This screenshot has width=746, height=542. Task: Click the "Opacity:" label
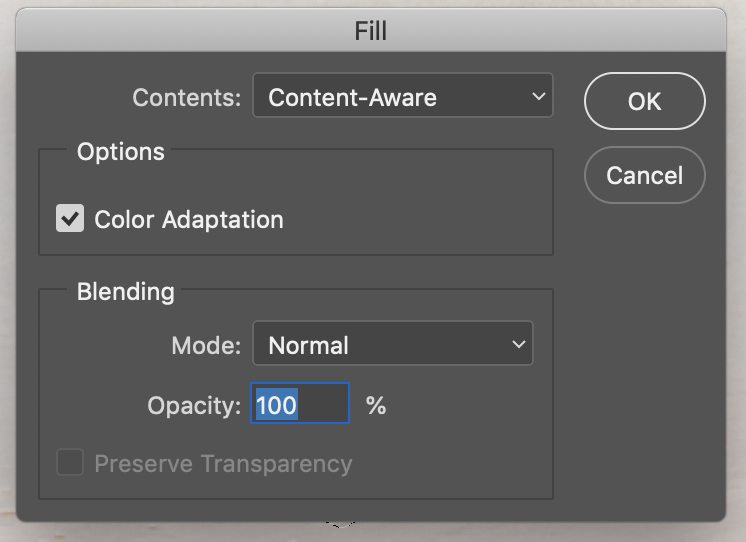(x=194, y=405)
